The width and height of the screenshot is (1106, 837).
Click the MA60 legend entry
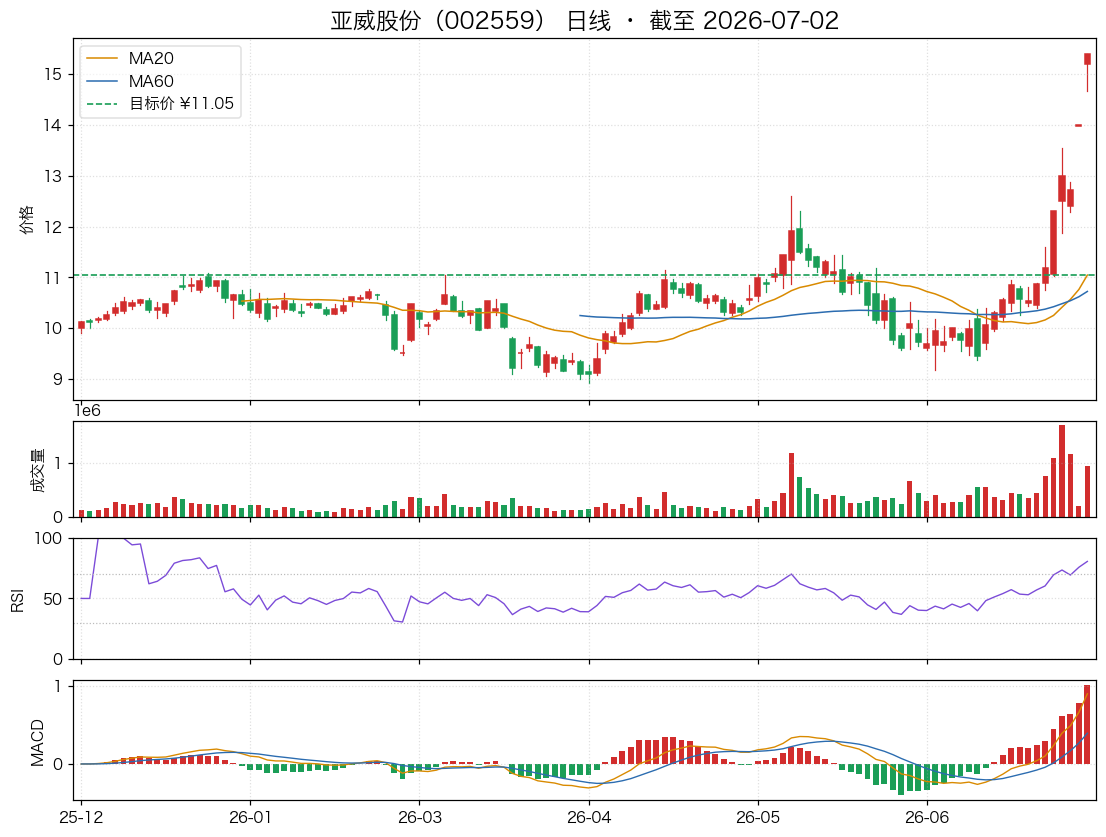151,81
